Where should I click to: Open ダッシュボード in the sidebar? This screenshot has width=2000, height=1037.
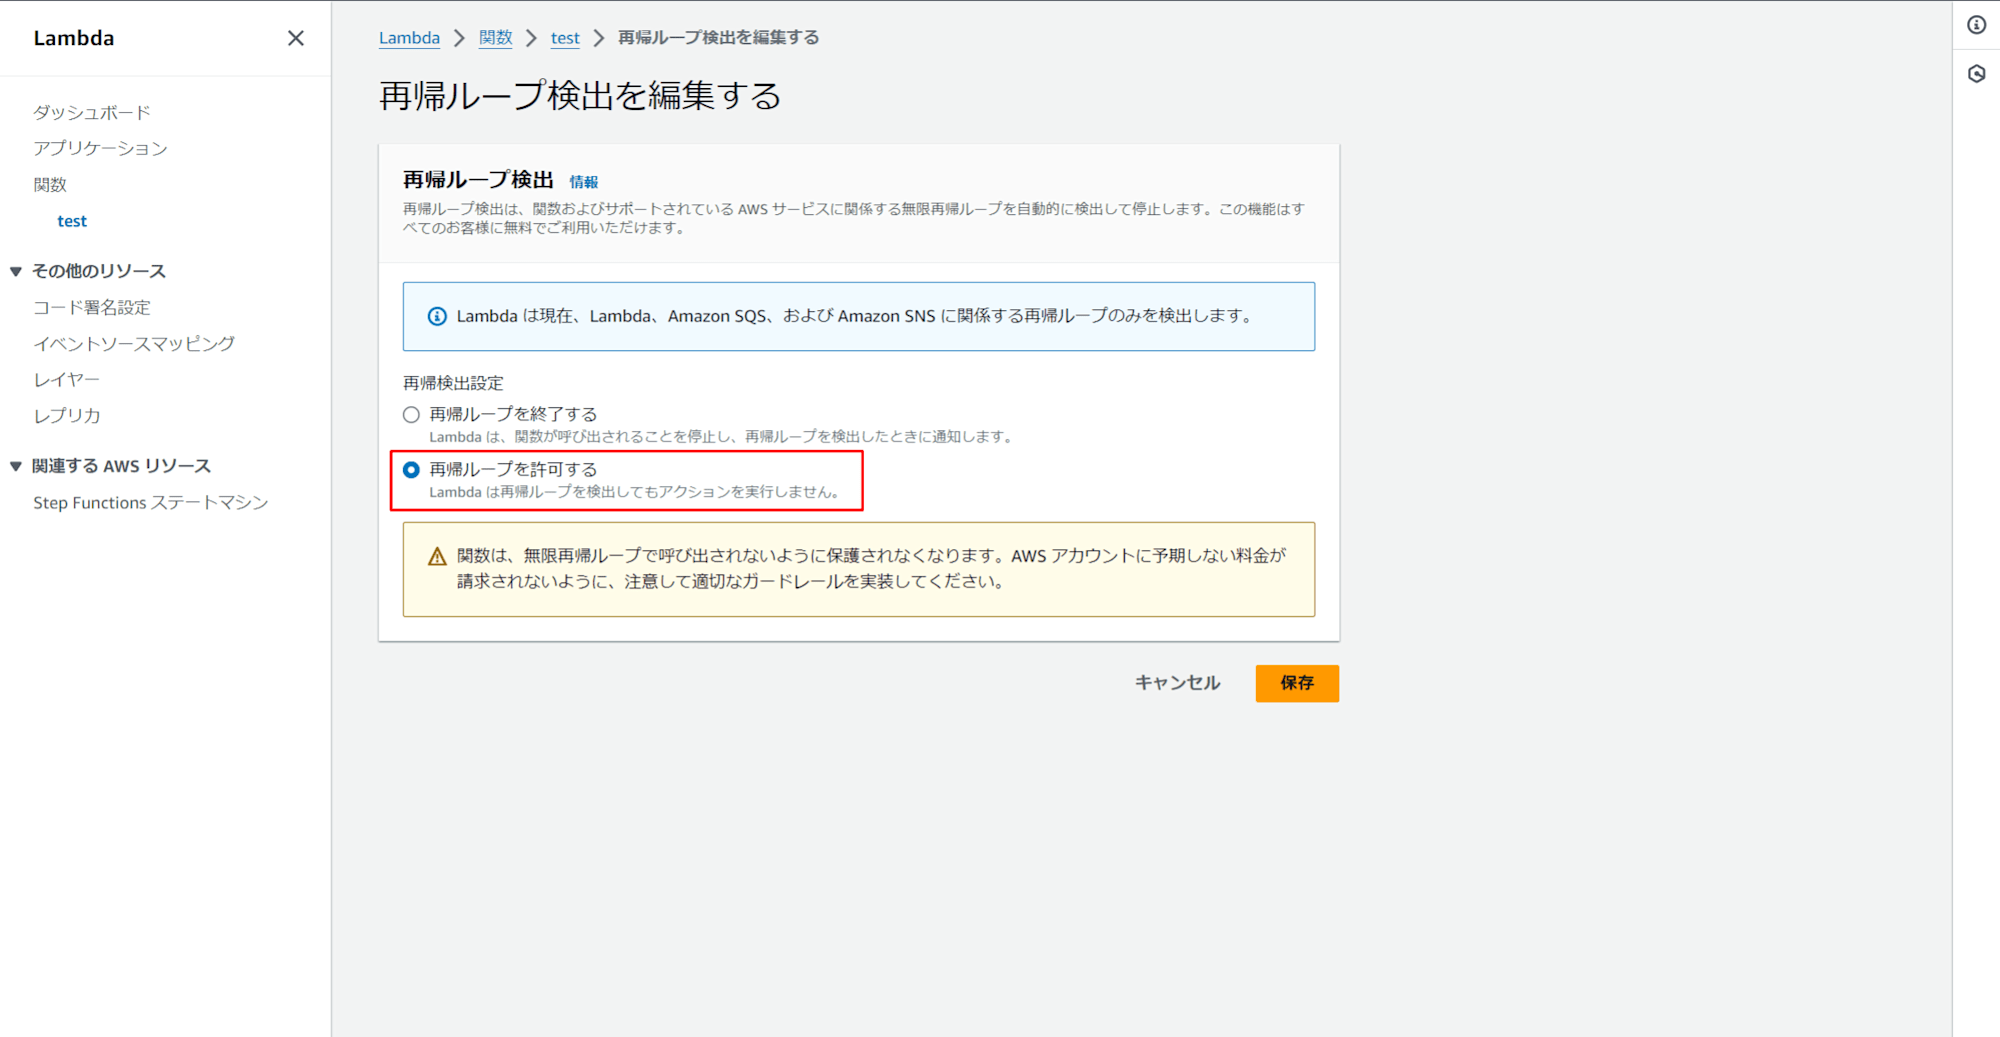92,112
